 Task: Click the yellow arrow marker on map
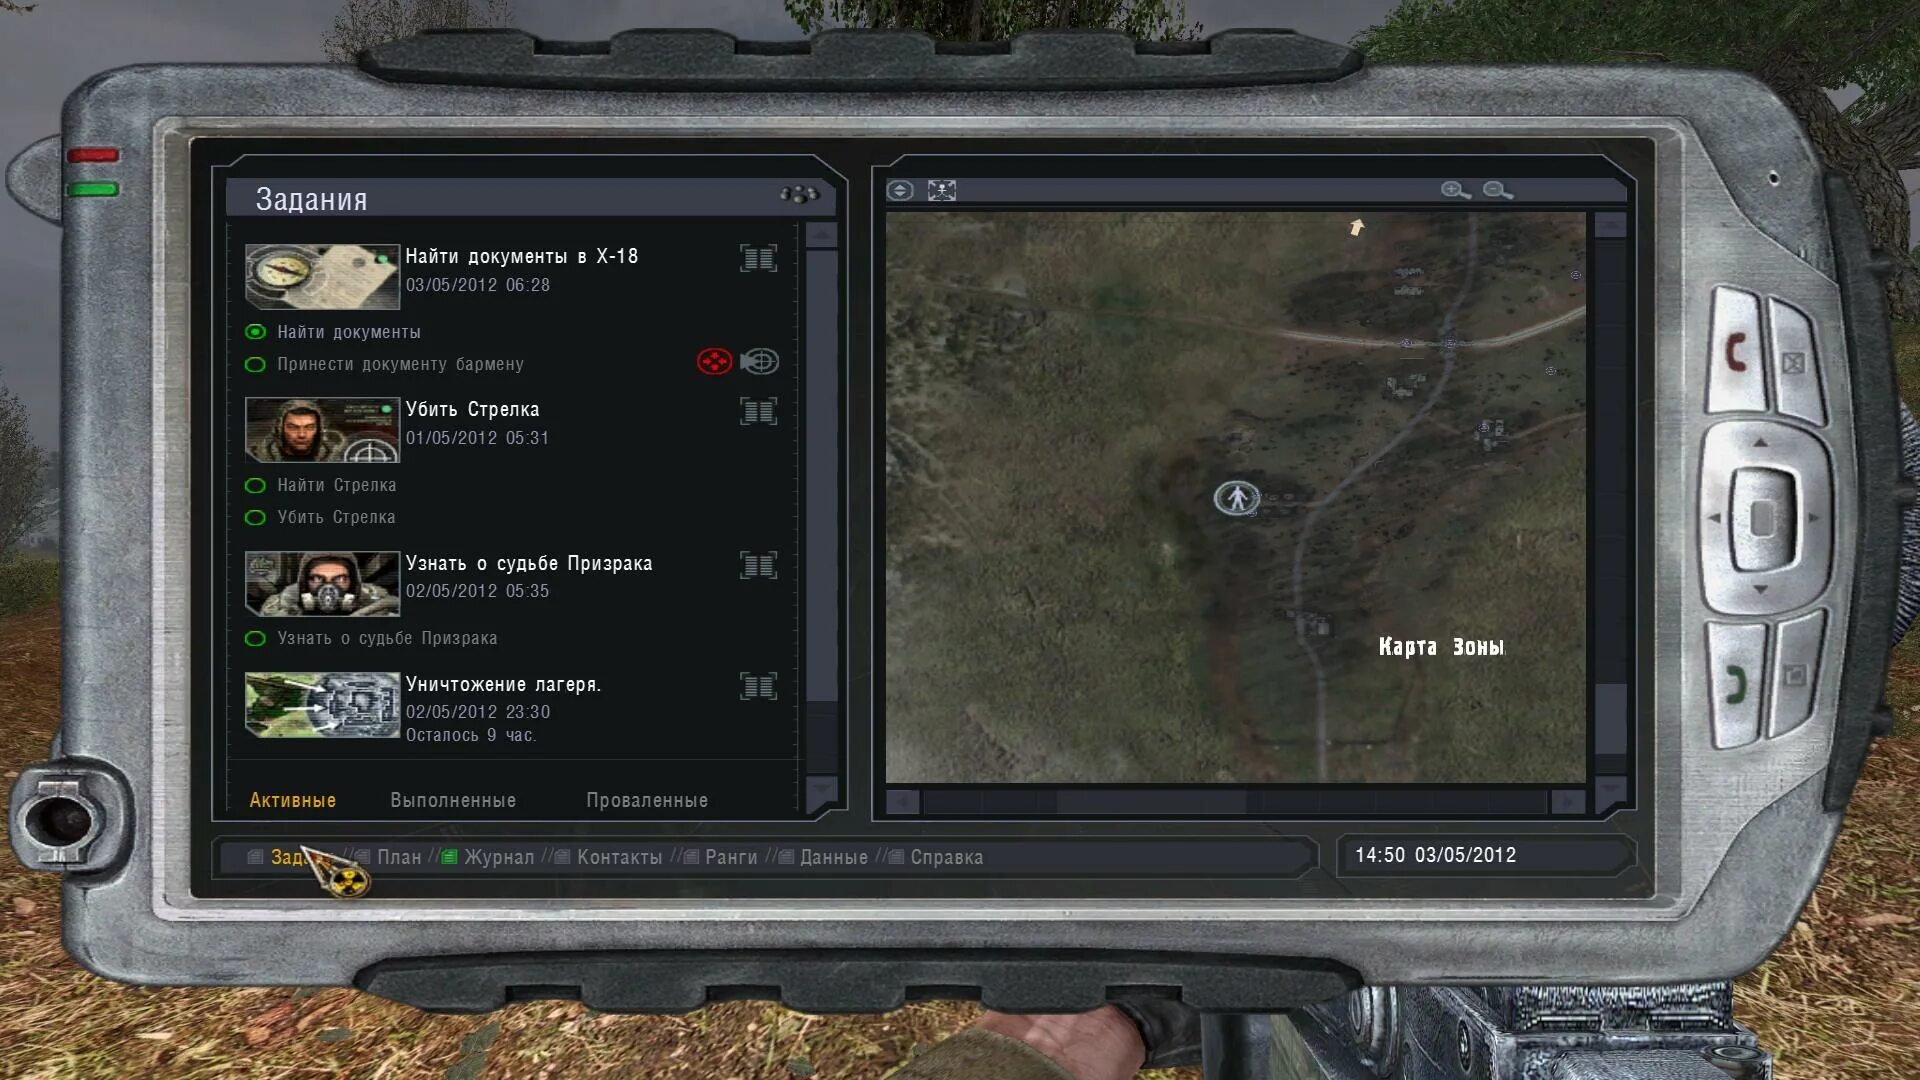pyautogui.click(x=1357, y=228)
